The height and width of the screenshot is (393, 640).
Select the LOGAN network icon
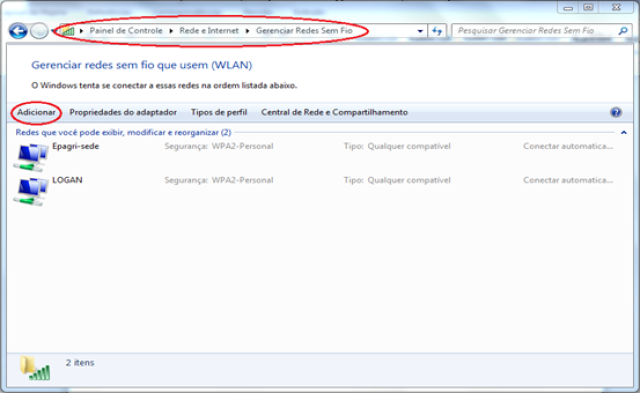pyautogui.click(x=31, y=191)
